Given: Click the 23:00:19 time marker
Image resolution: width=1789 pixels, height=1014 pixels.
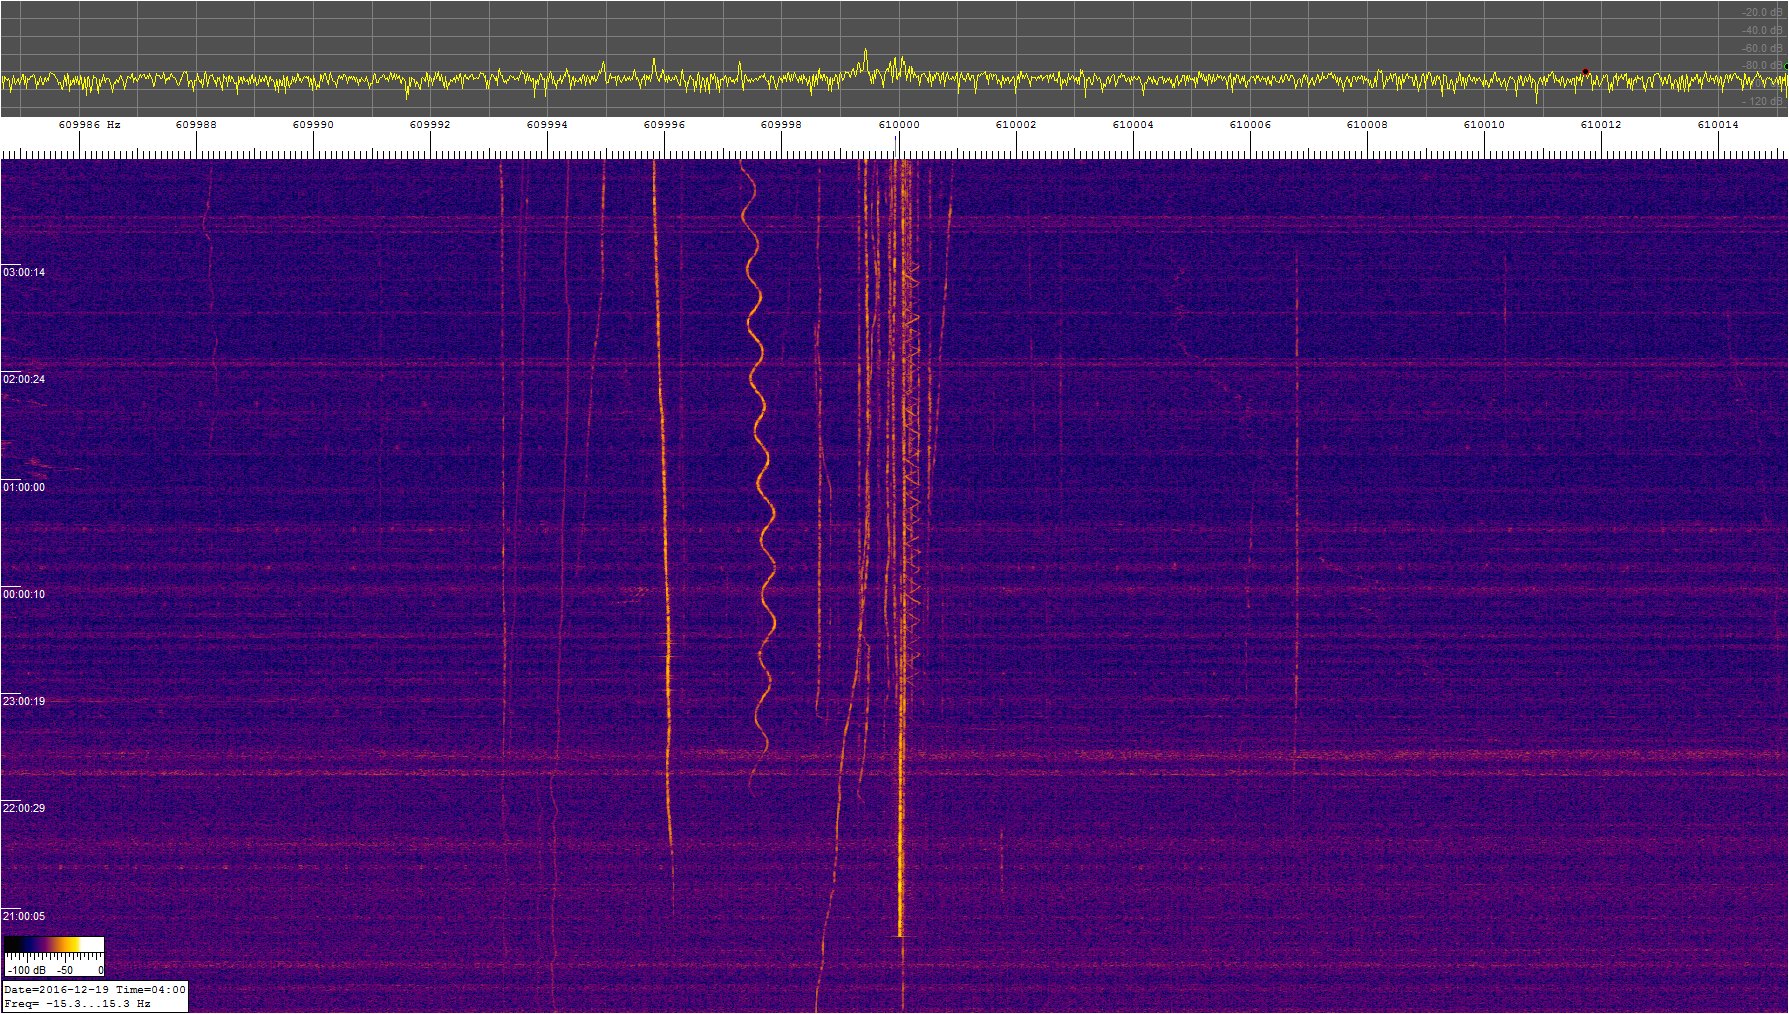Looking at the screenshot, I should click(24, 701).
